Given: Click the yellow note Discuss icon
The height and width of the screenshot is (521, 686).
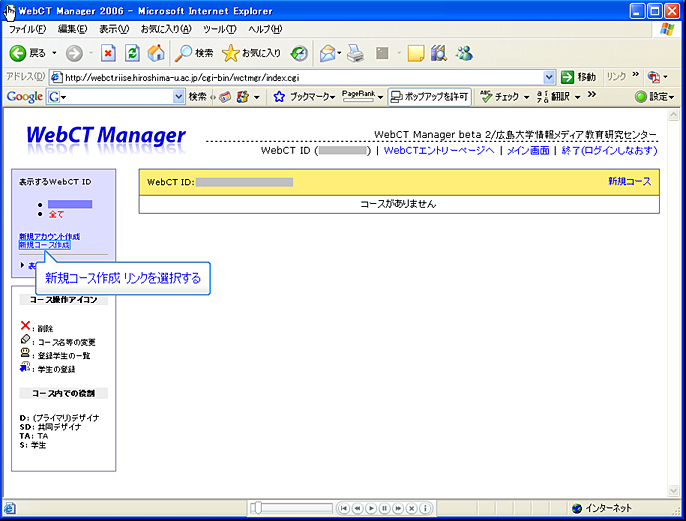Looking at the screenshot, I should click(416, 53).
